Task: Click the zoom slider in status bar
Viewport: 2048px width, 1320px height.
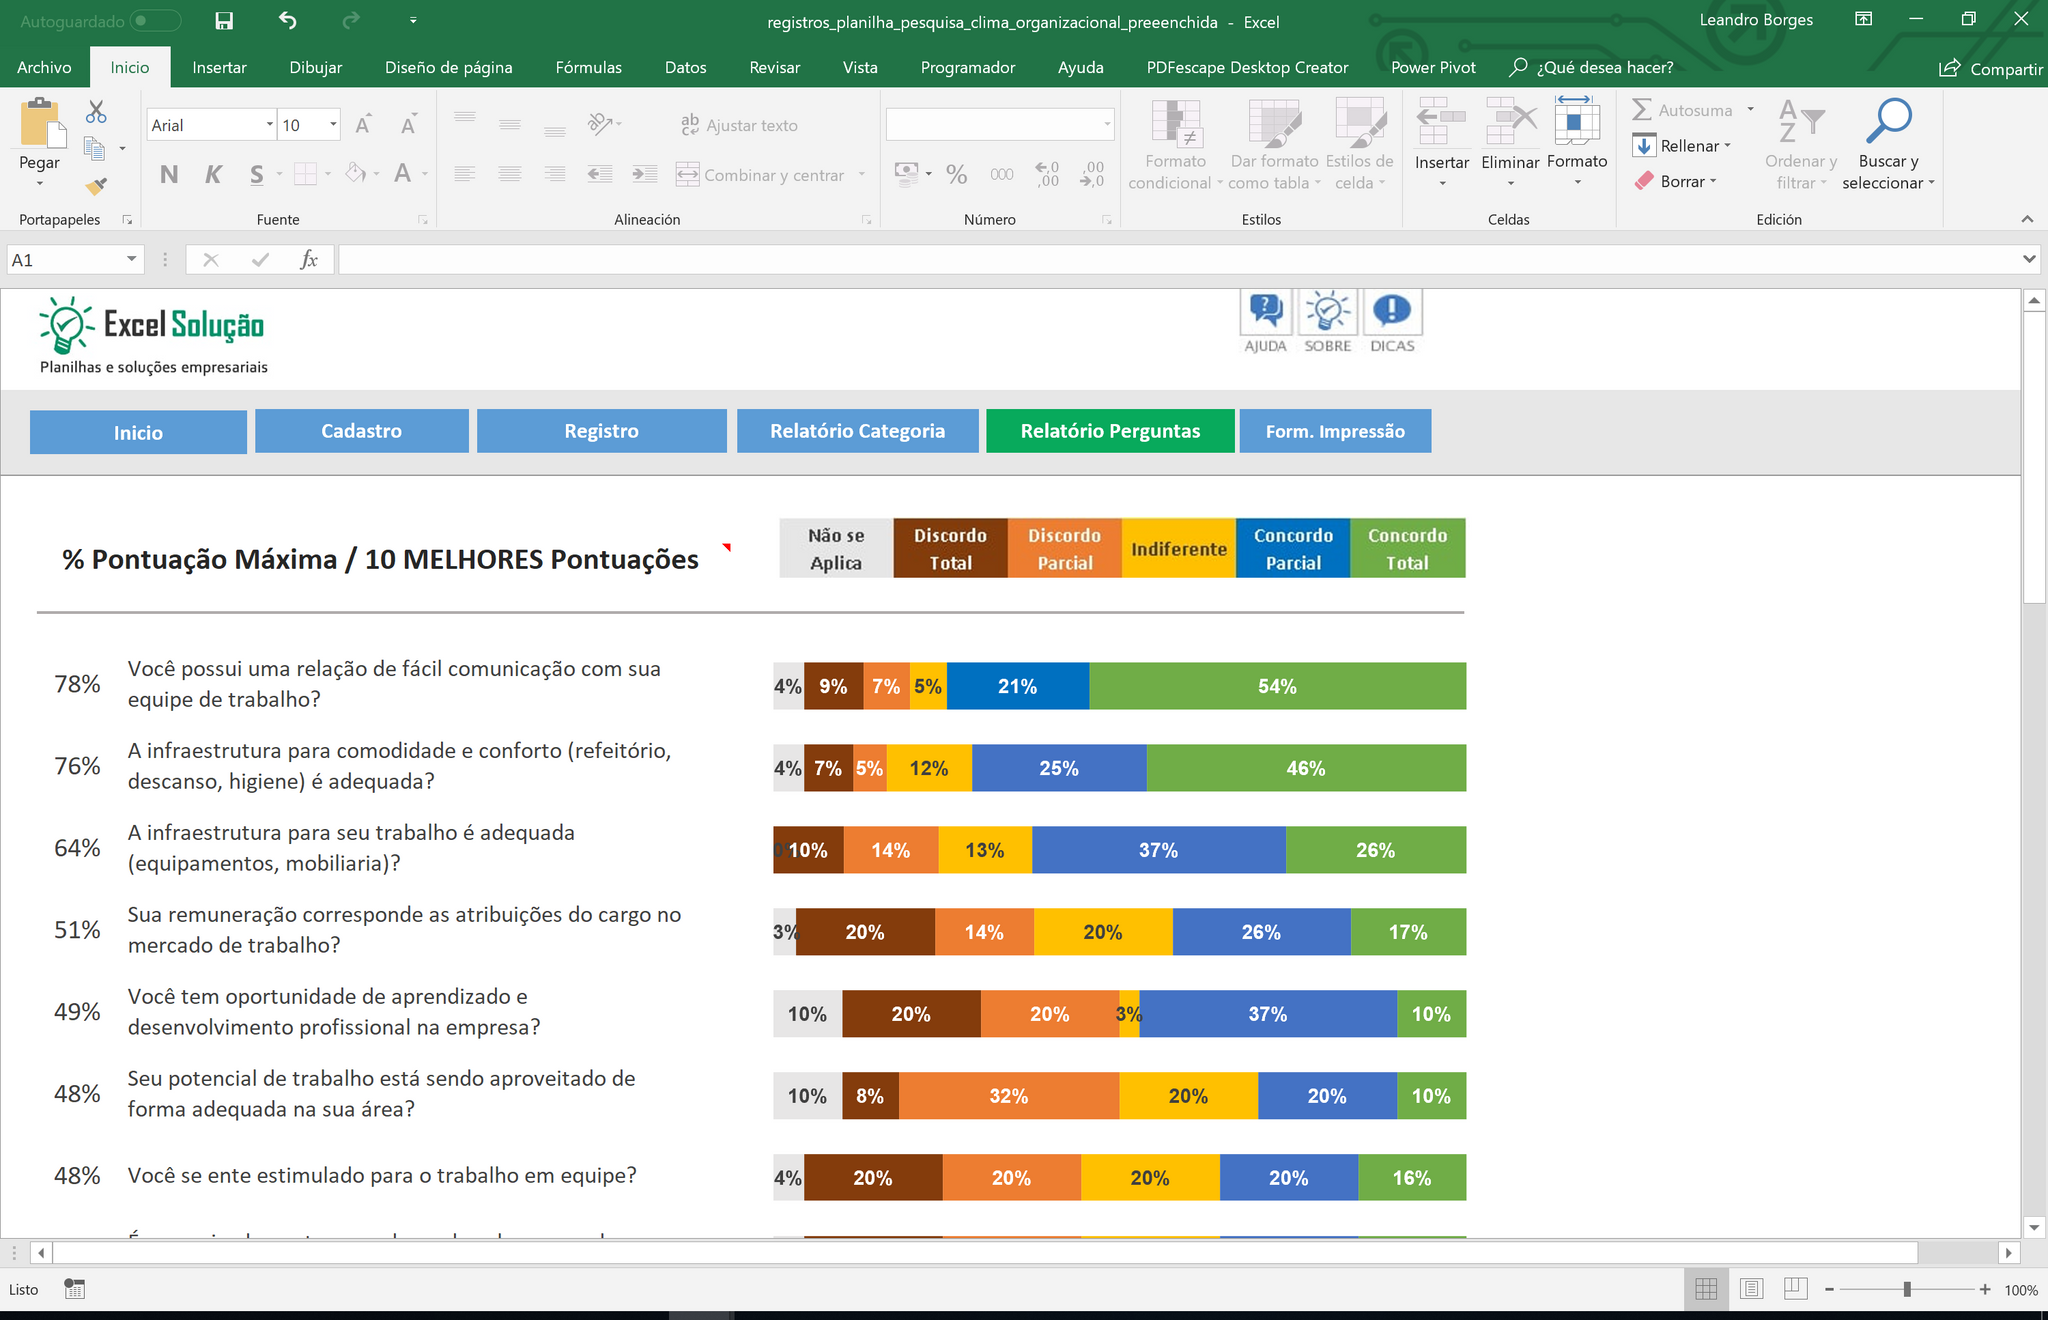Action: tap(1906, 1289)
